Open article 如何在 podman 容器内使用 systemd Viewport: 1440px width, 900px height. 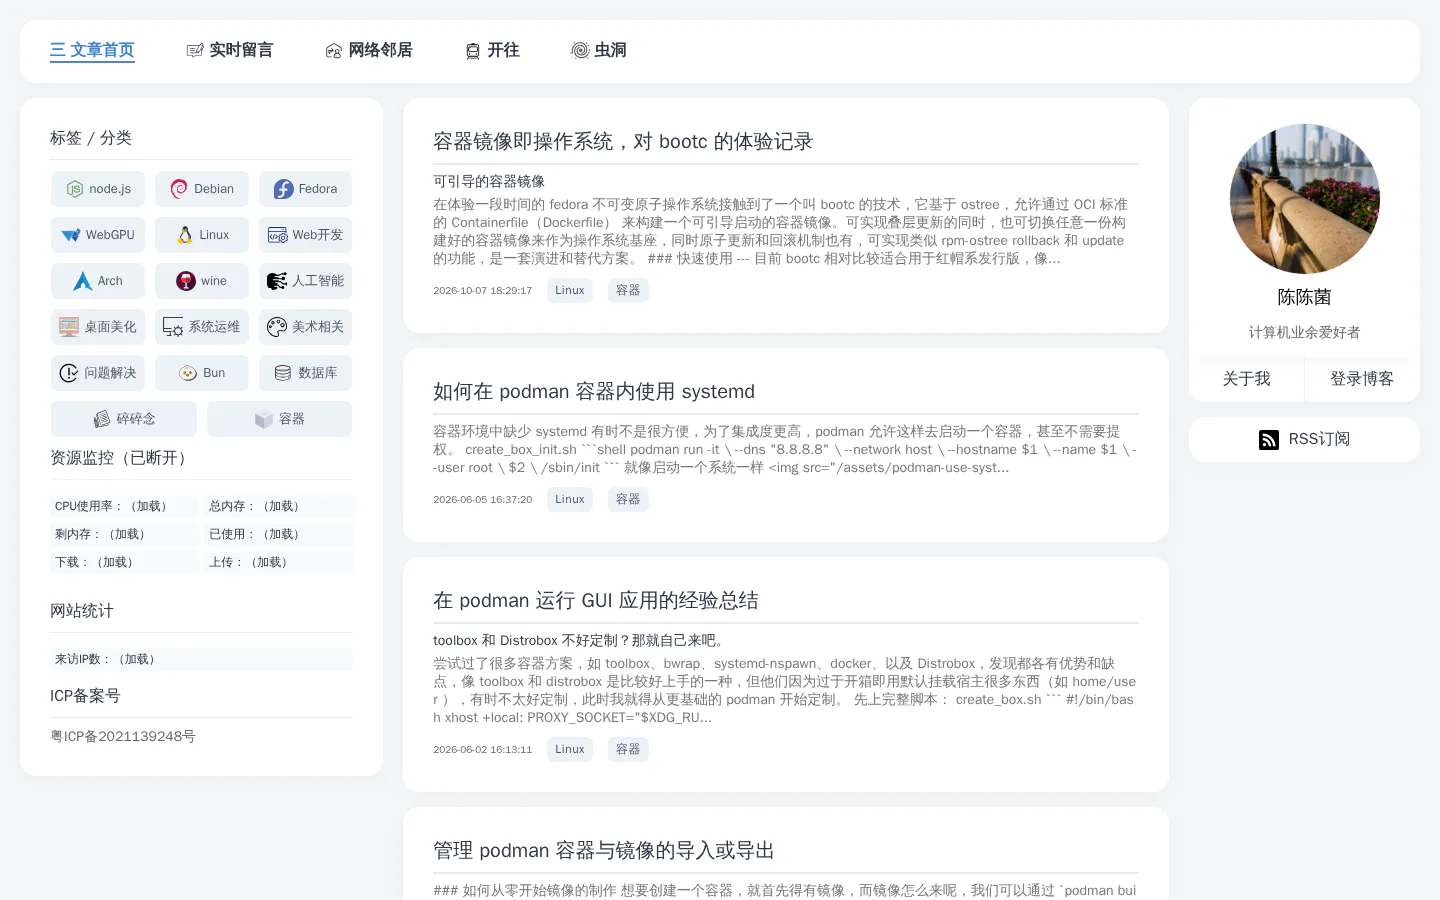pyautogui.click(x=594, y=392)
